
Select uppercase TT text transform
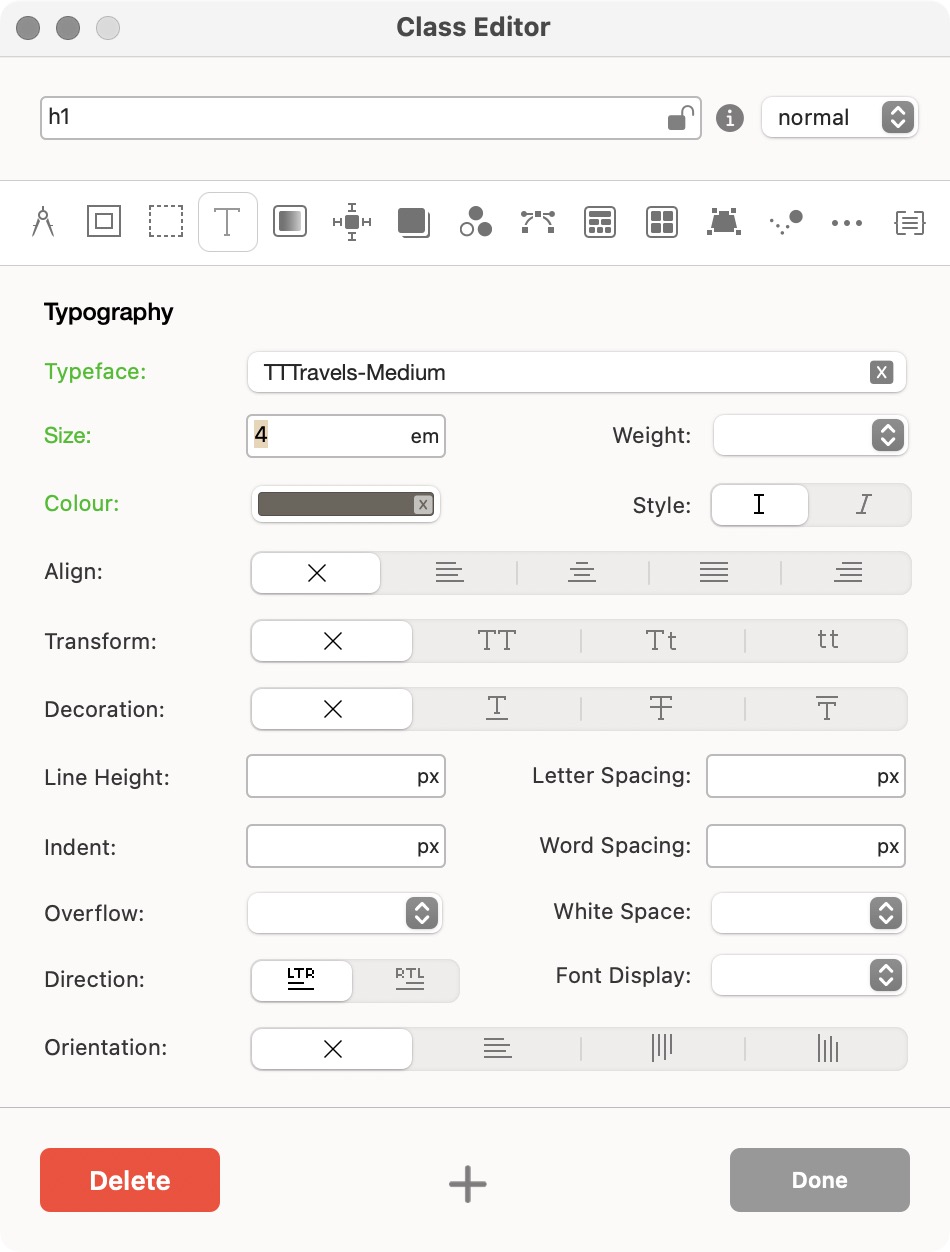pos(496,641)
